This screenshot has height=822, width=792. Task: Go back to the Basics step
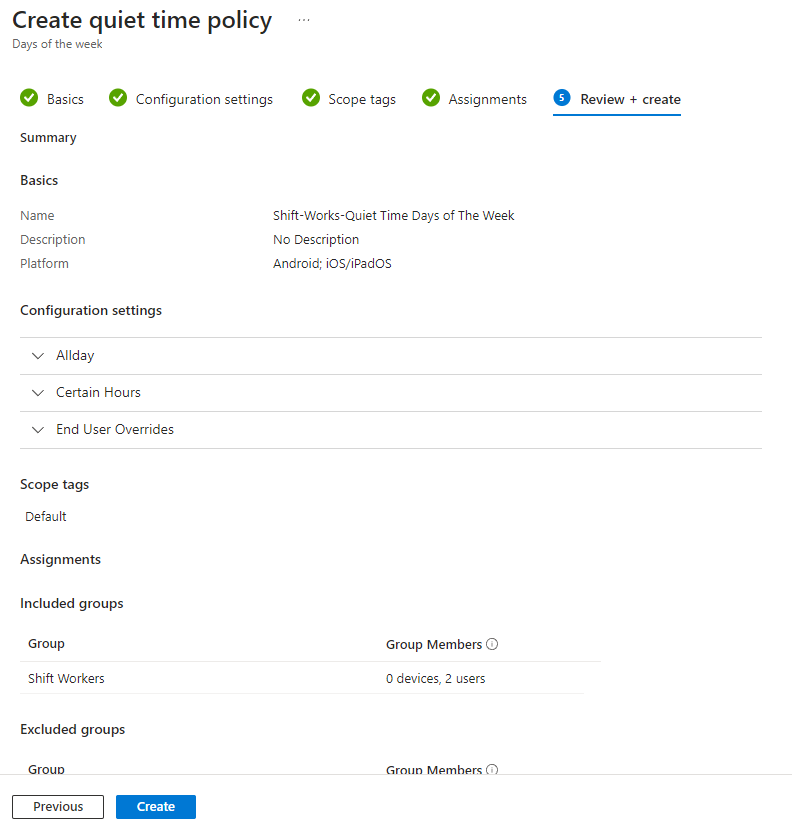click(65, 99)
